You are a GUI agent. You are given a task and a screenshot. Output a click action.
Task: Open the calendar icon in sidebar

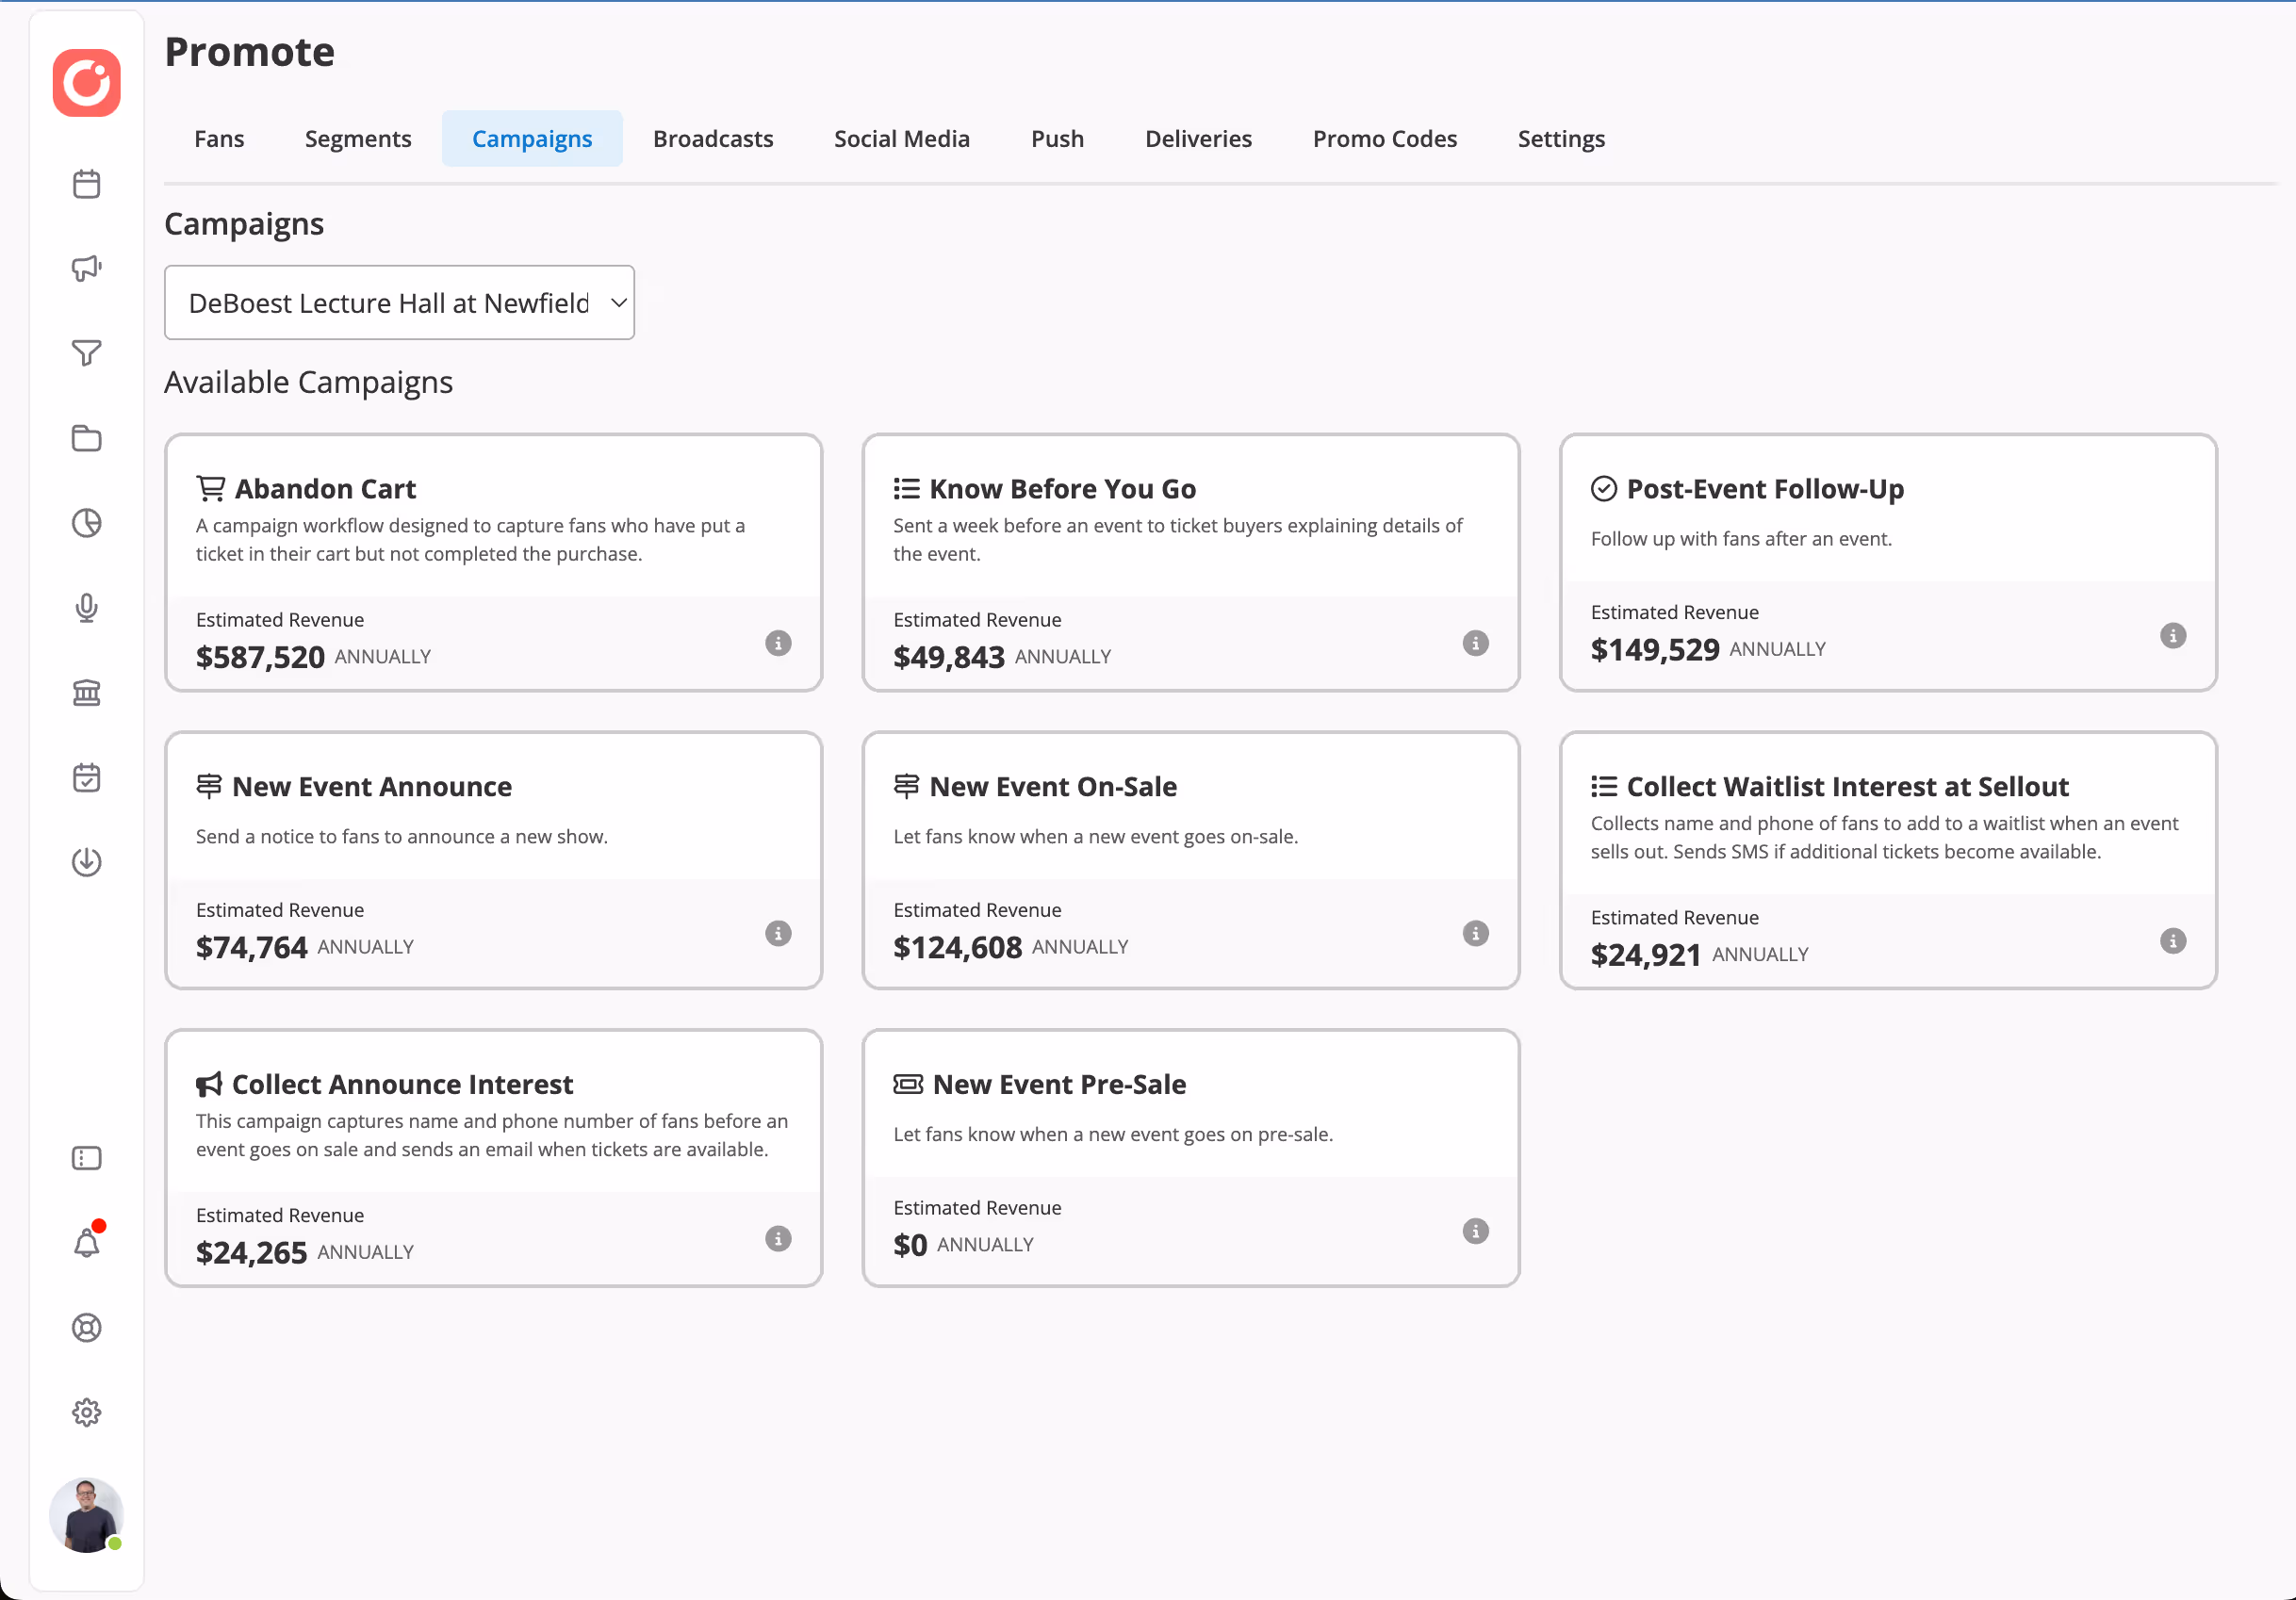coord(87,184)
